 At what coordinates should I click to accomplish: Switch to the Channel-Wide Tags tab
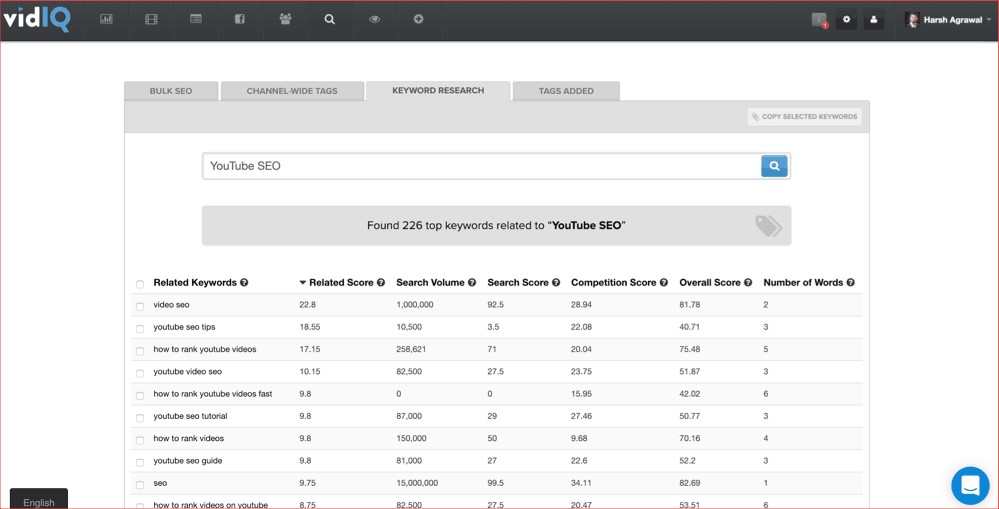pos(292,91)
